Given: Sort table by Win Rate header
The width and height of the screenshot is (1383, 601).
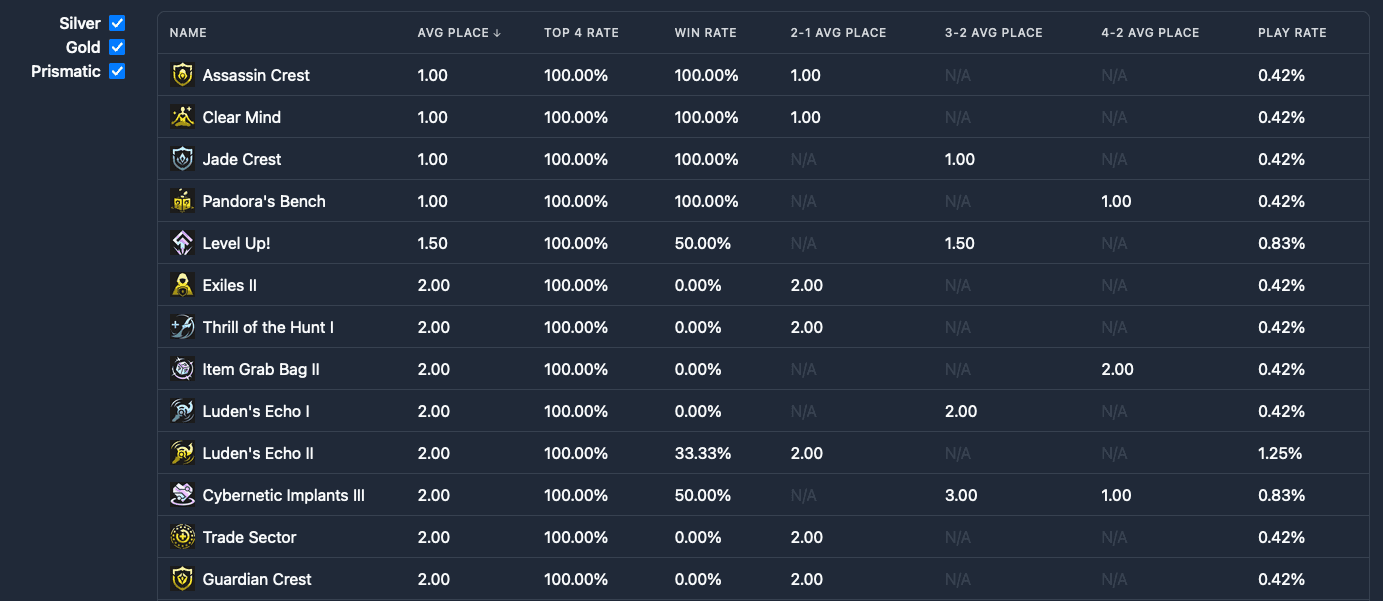Looking at the screenshot, I should coord(705,33).
